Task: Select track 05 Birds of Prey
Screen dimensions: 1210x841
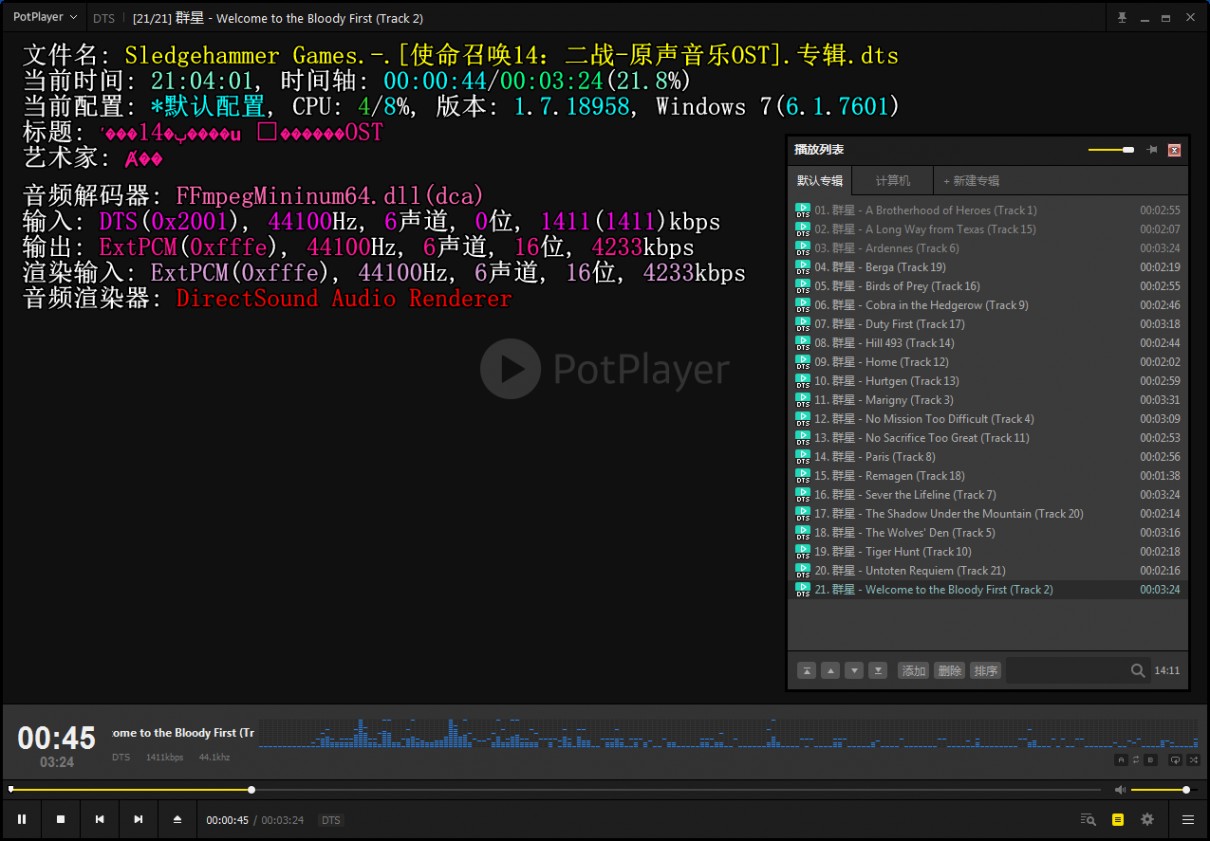Action: (x=988, y=286)
